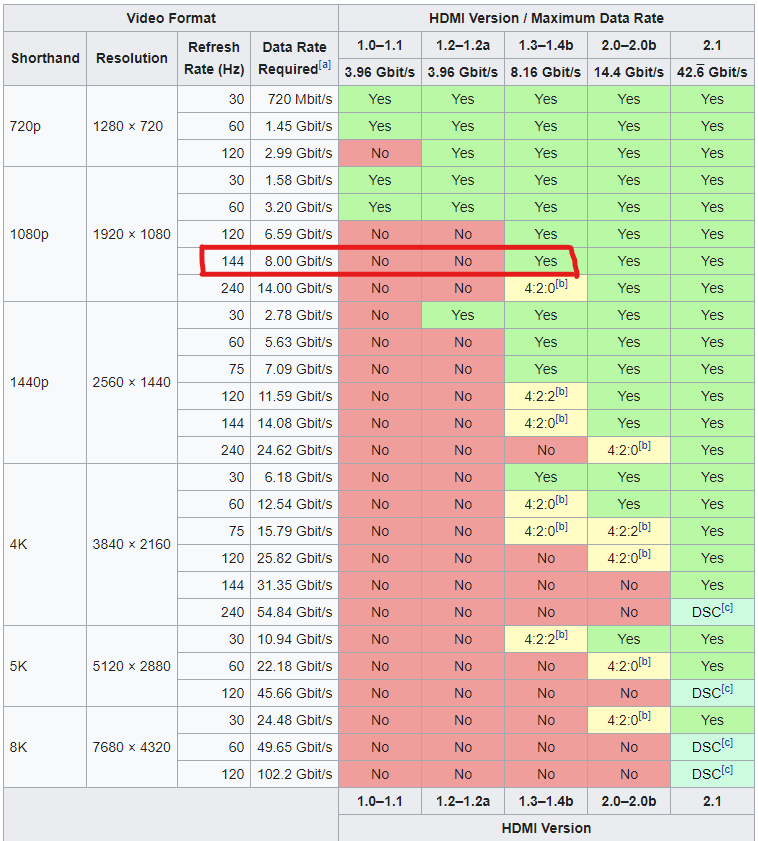The width and height of the screenshot is (758, 841).
Task: Click the "8.00 Gbit/s" data rate cell
Action: click(295, 261)
